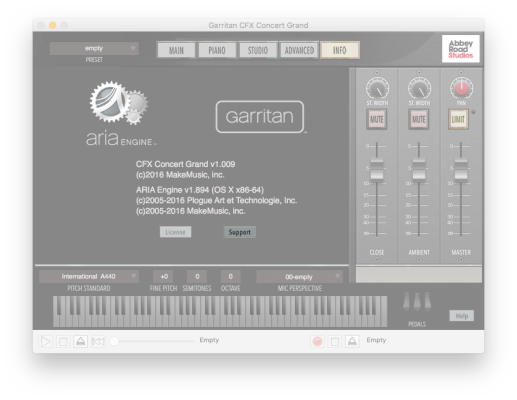This screenshot has width=517, height=400.
Task: Select the INFO tab
Action: pyautogui.click(x=340, y=50)
